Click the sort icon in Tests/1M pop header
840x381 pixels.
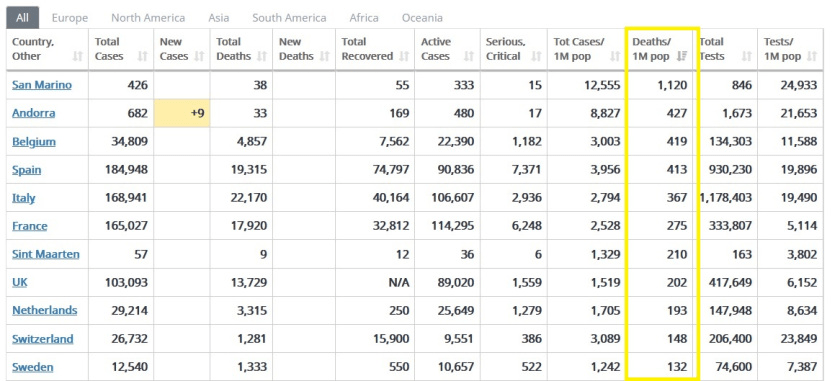pyautogui.click(x=812, y=56)
